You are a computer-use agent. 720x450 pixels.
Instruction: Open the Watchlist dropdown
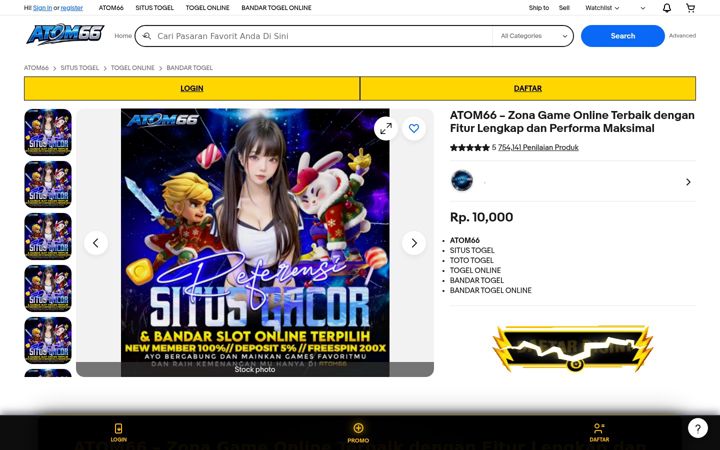602,8
